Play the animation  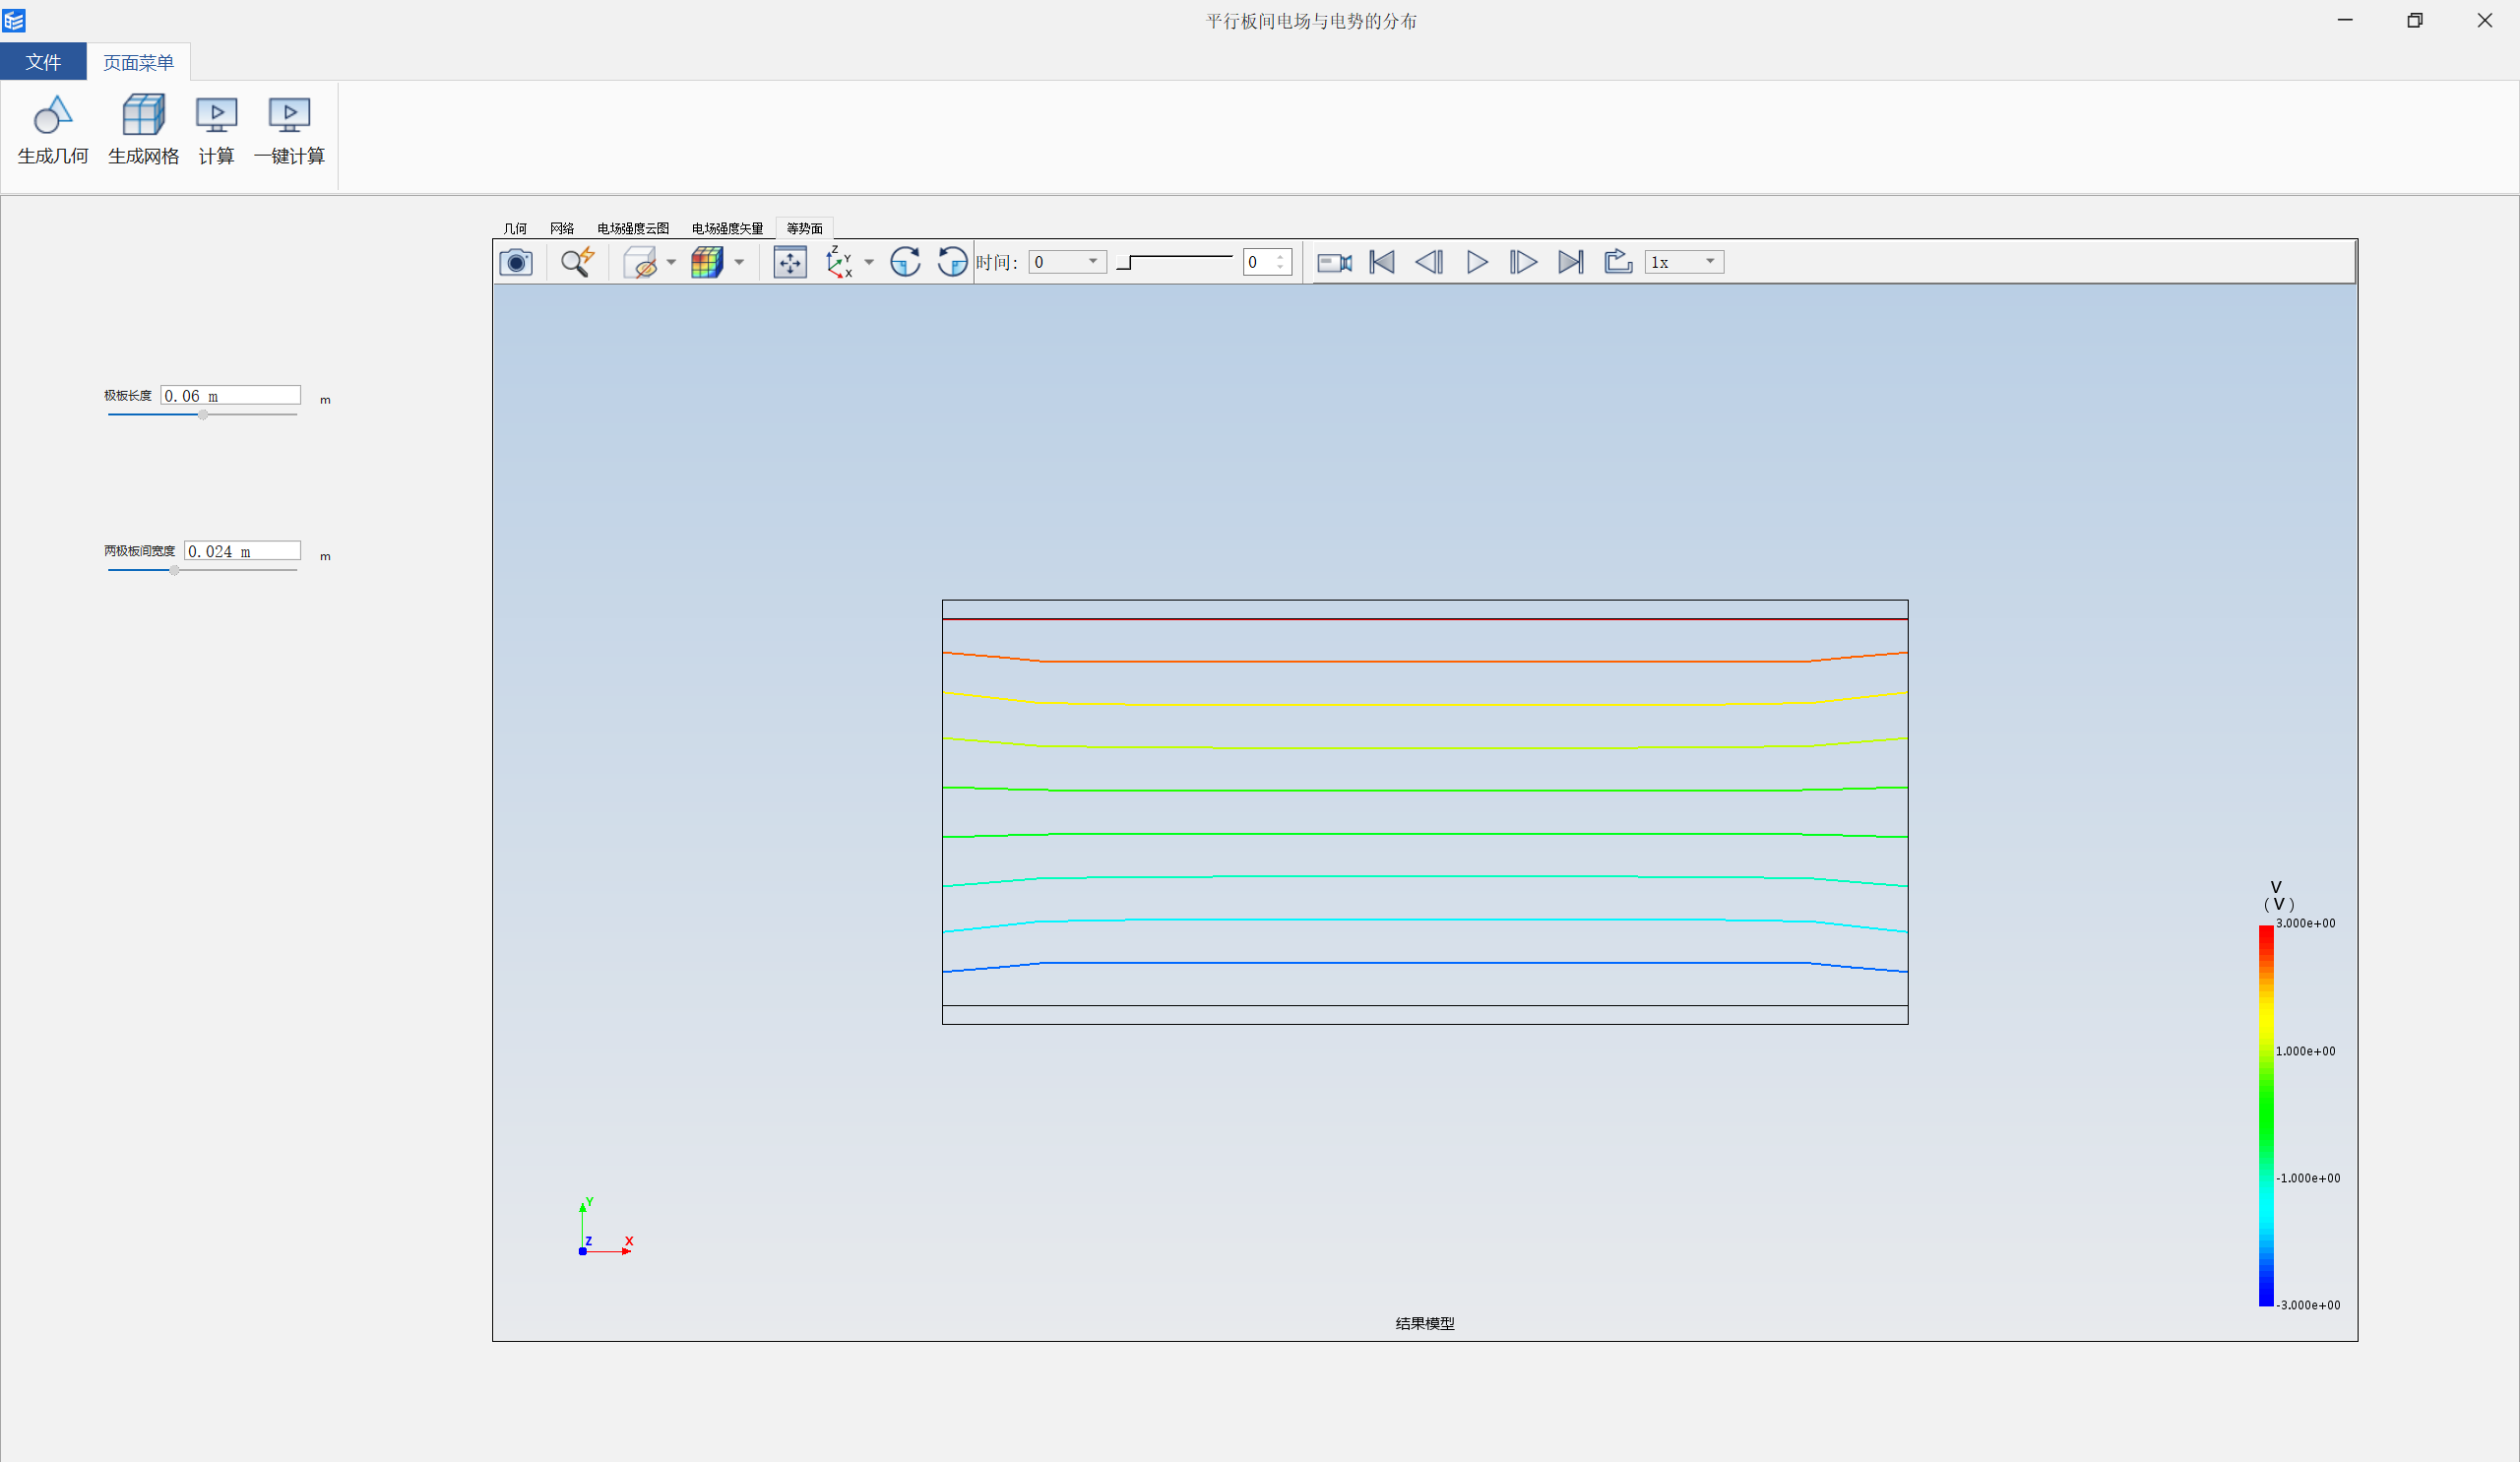pyautogui.click(x=1477, y=262)
